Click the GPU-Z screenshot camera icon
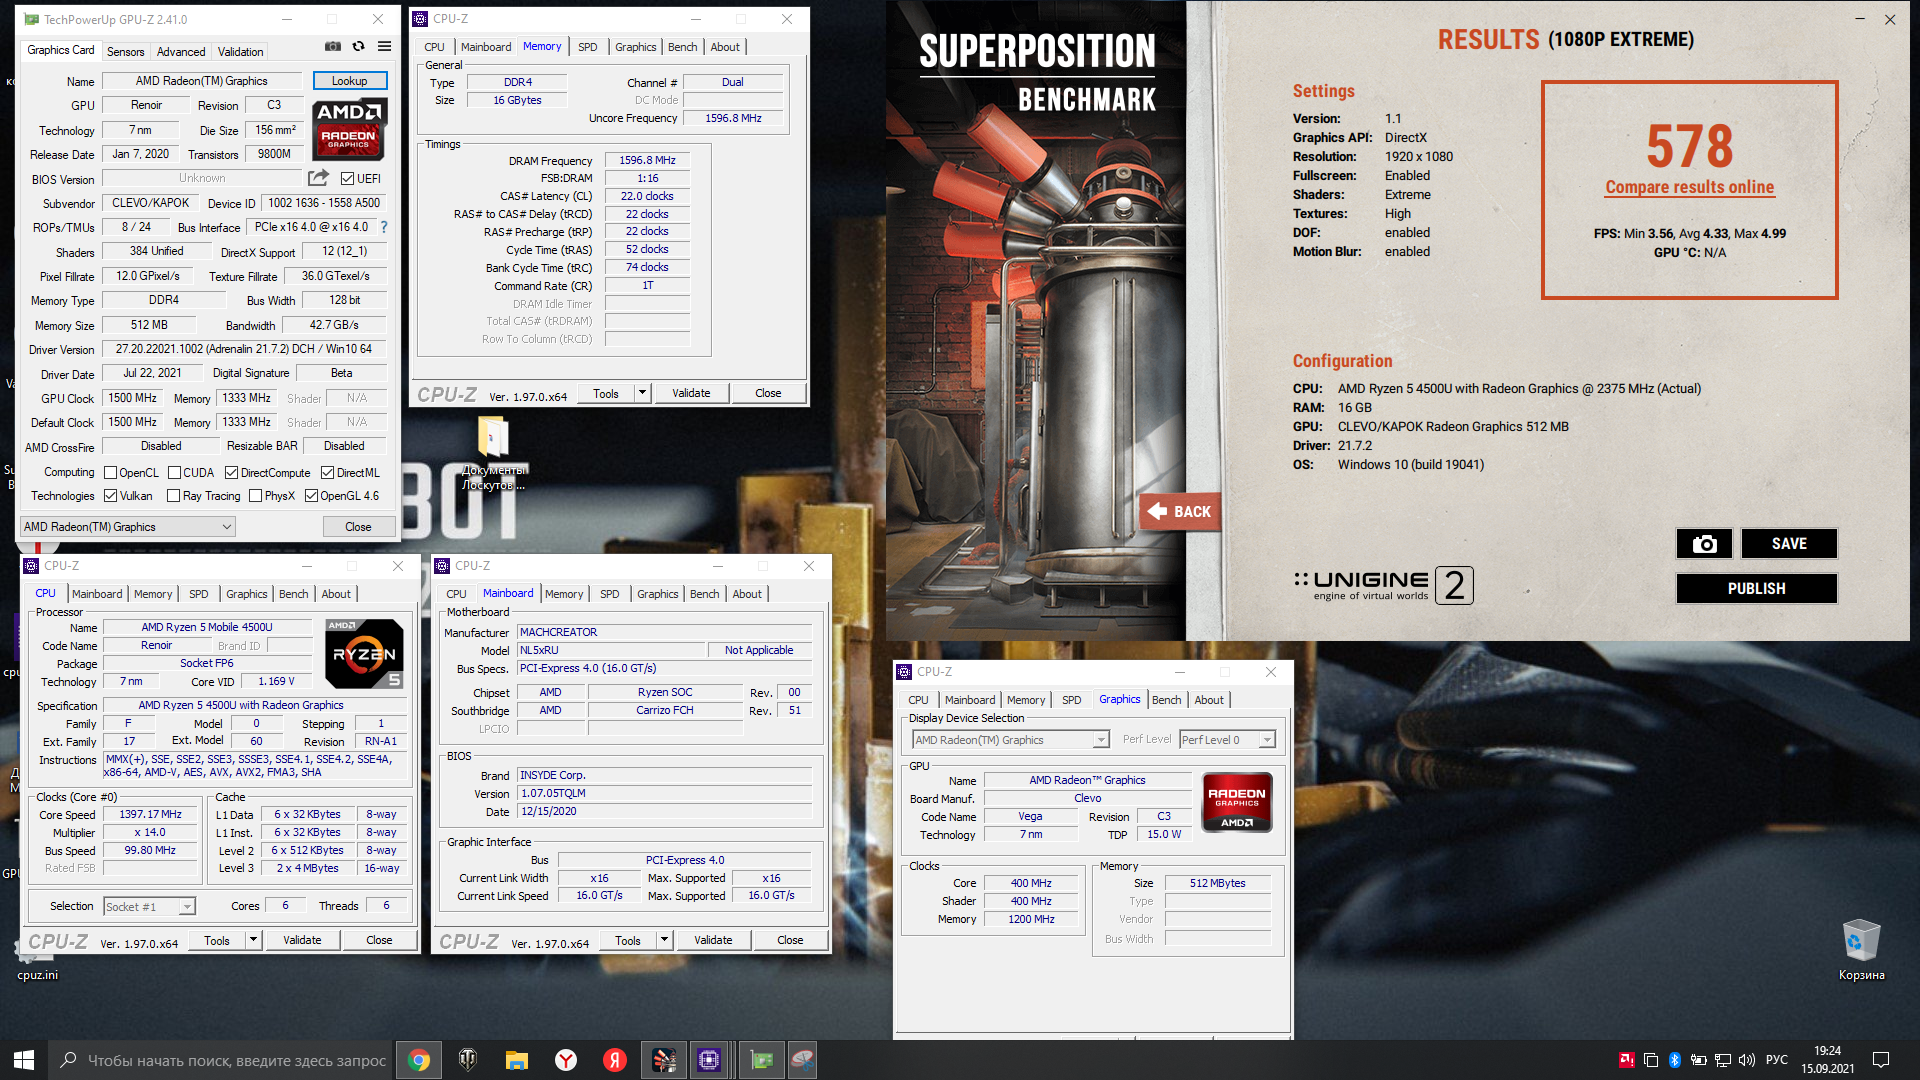 [333, 47]
